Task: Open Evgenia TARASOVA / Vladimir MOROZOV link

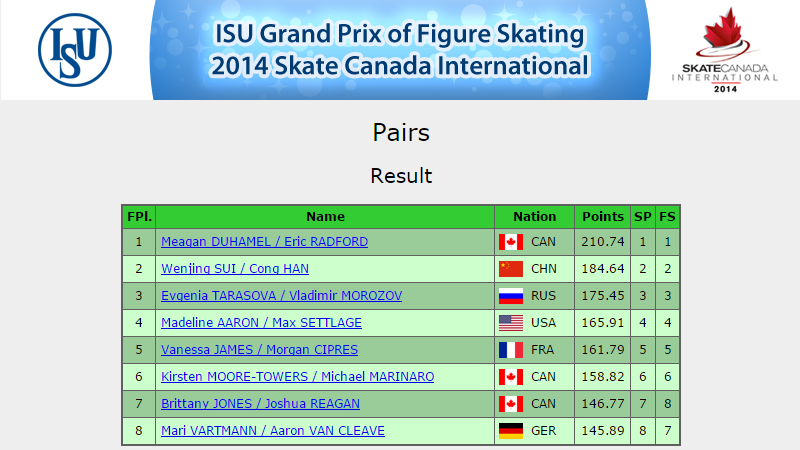Action: [281, 296]
